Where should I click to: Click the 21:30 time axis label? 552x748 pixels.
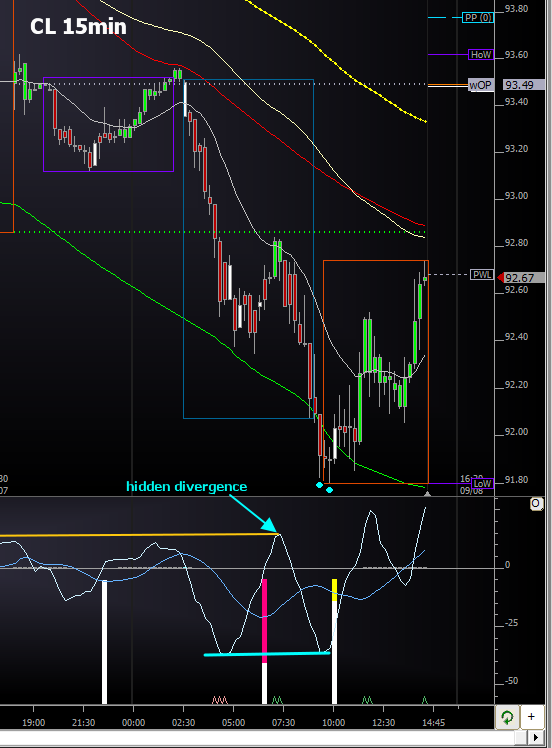click(x=83, y=723)
